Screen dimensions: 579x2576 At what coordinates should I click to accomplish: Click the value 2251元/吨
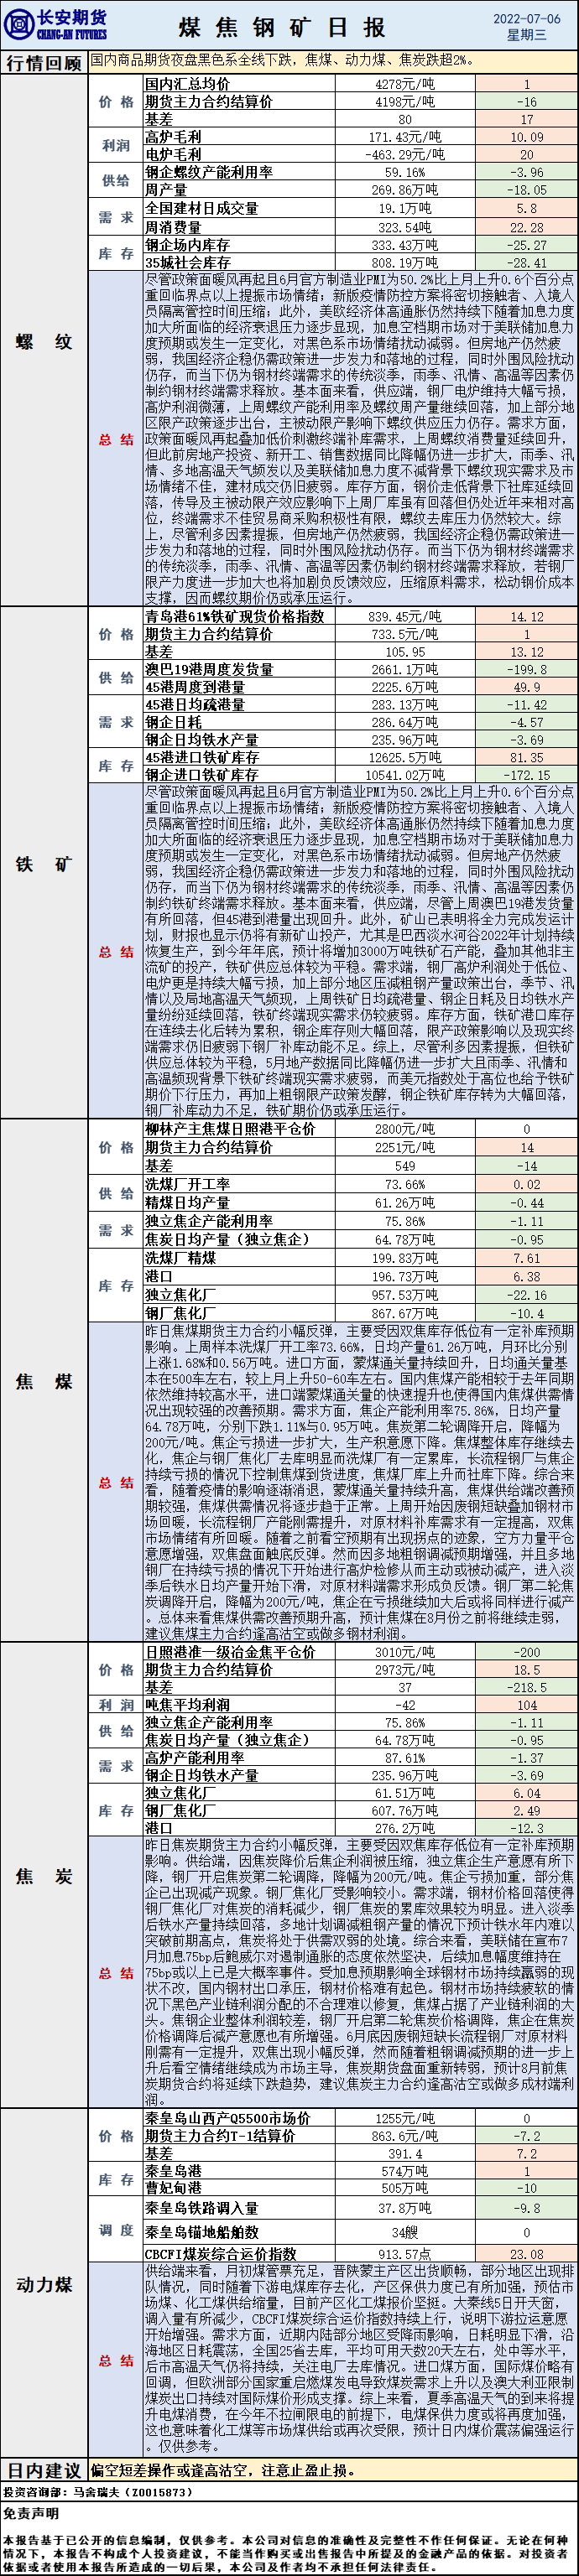pyautogui.click(x=405, y=1147)
